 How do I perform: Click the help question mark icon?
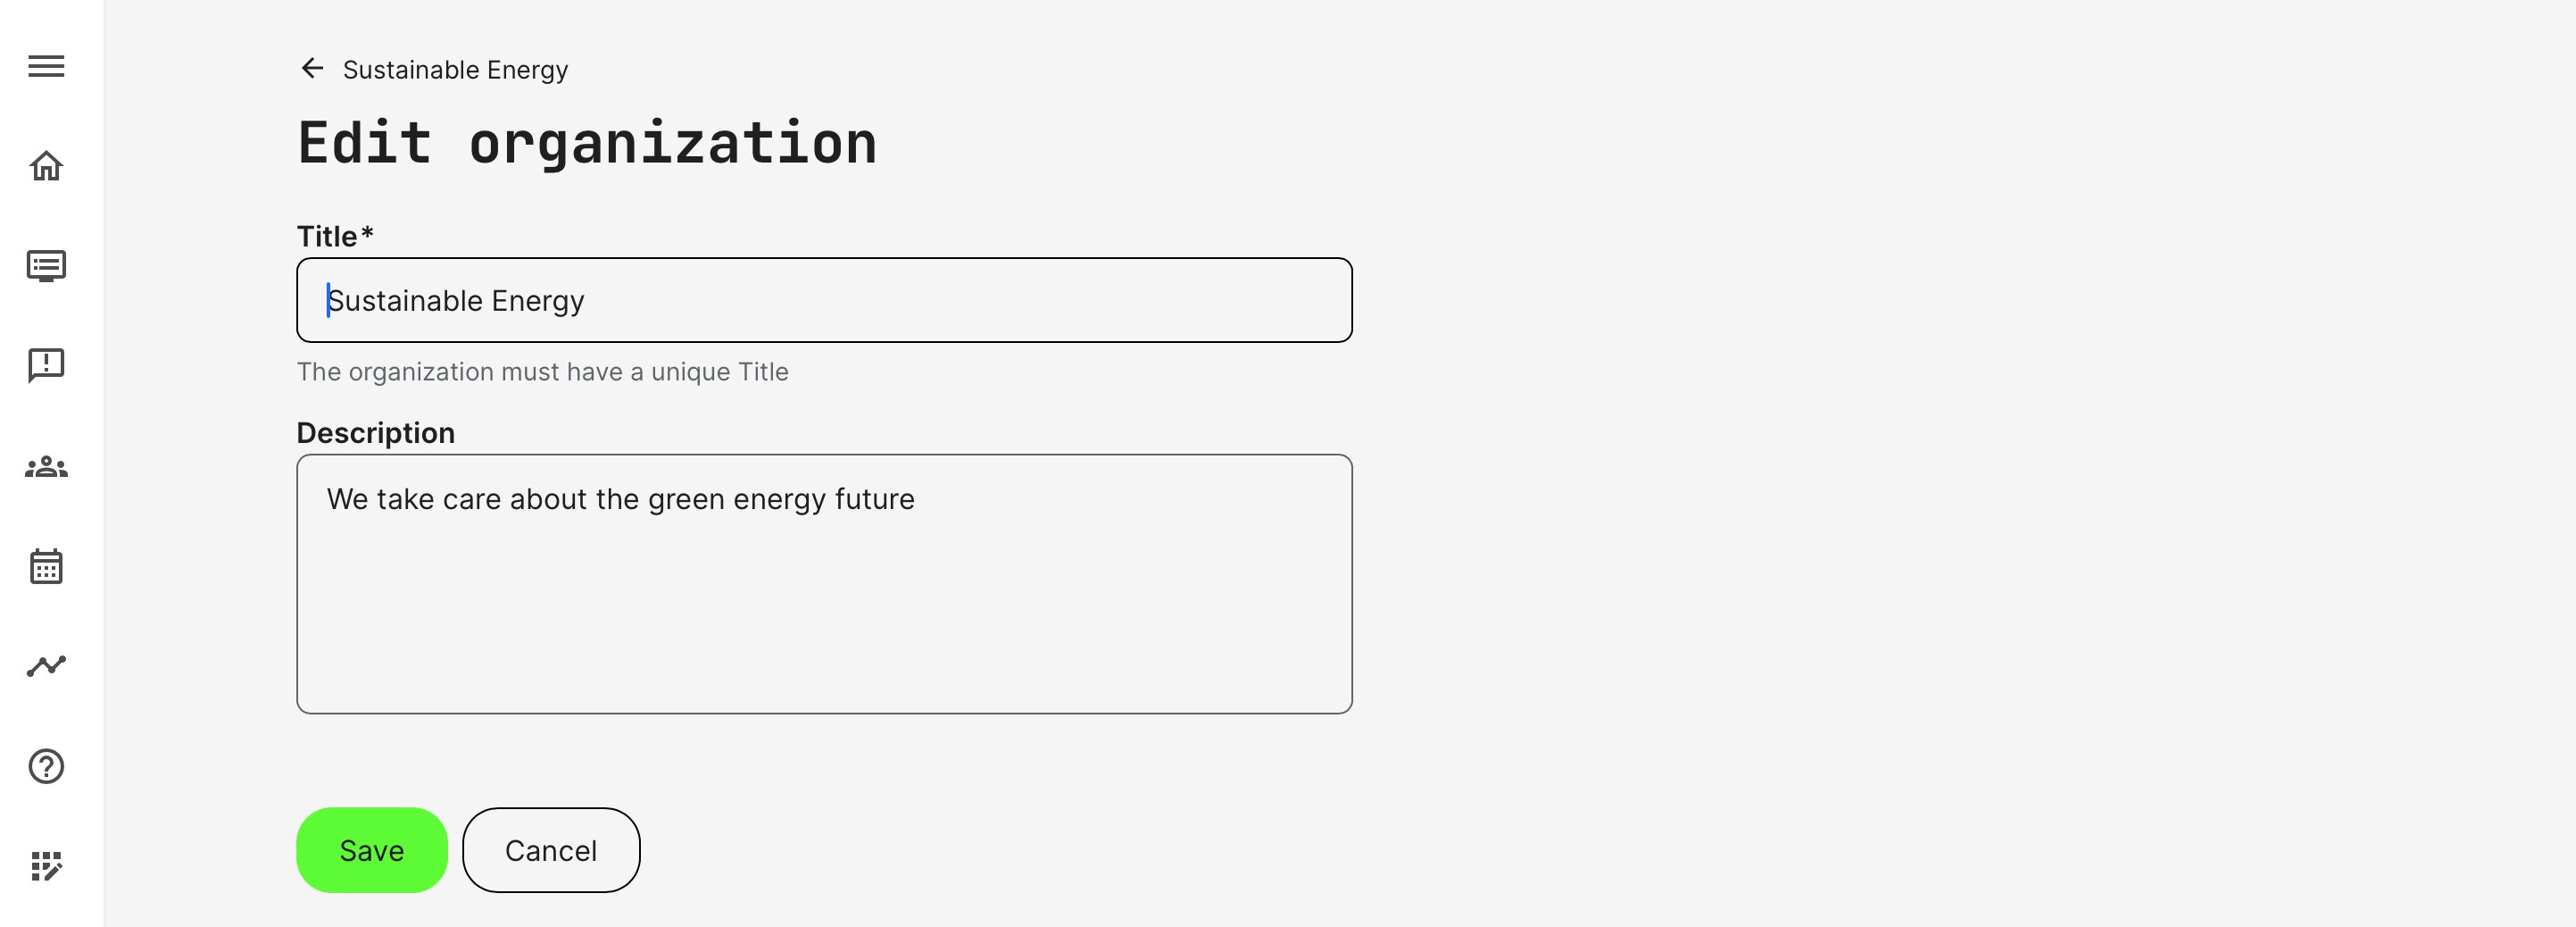tap(46, 767)
